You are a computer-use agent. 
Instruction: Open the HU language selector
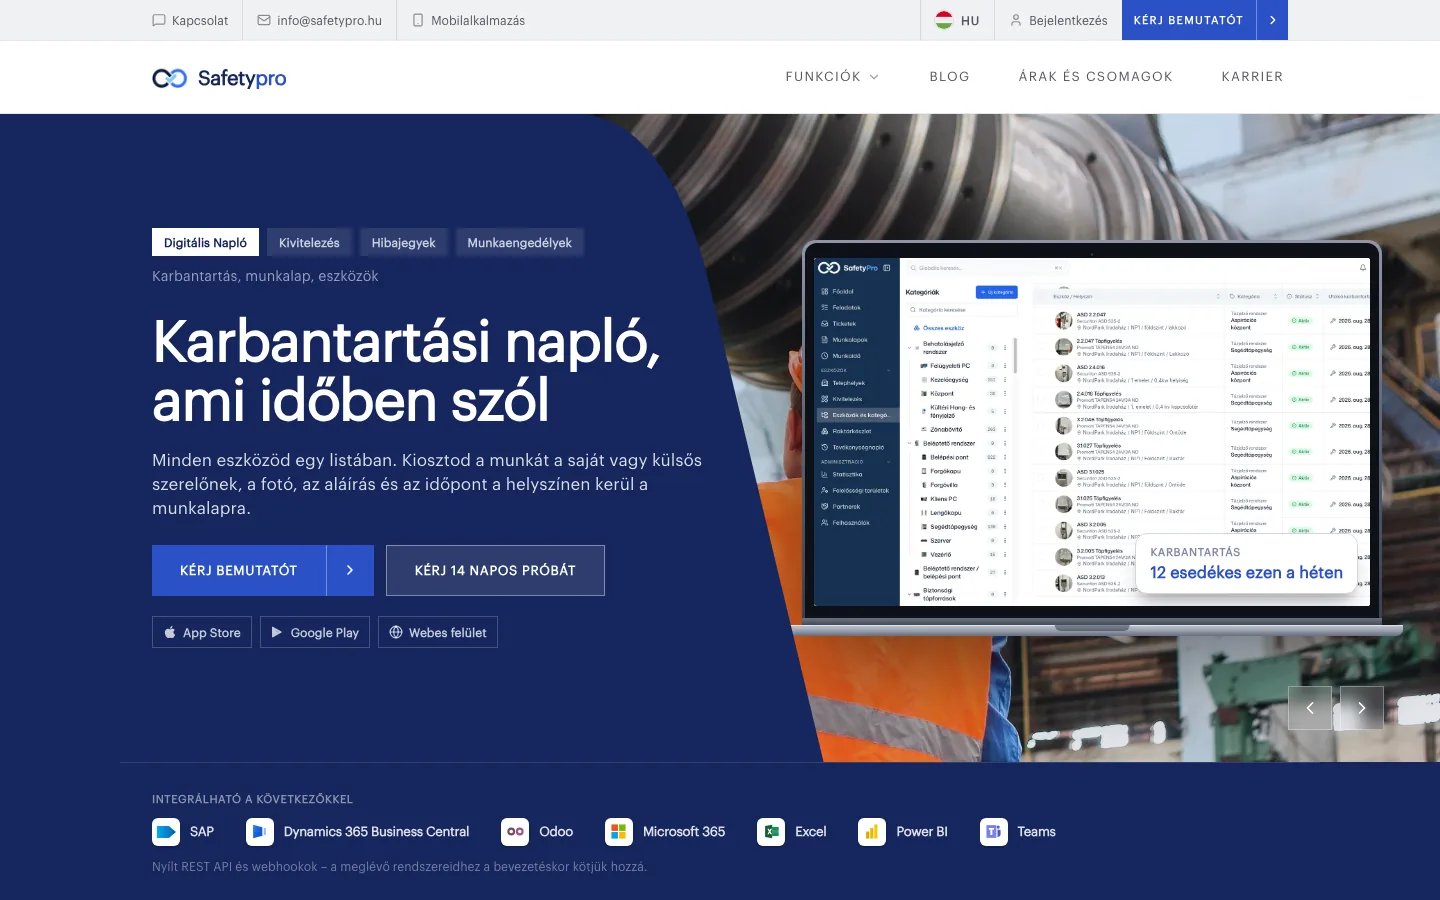pos(958,20)
